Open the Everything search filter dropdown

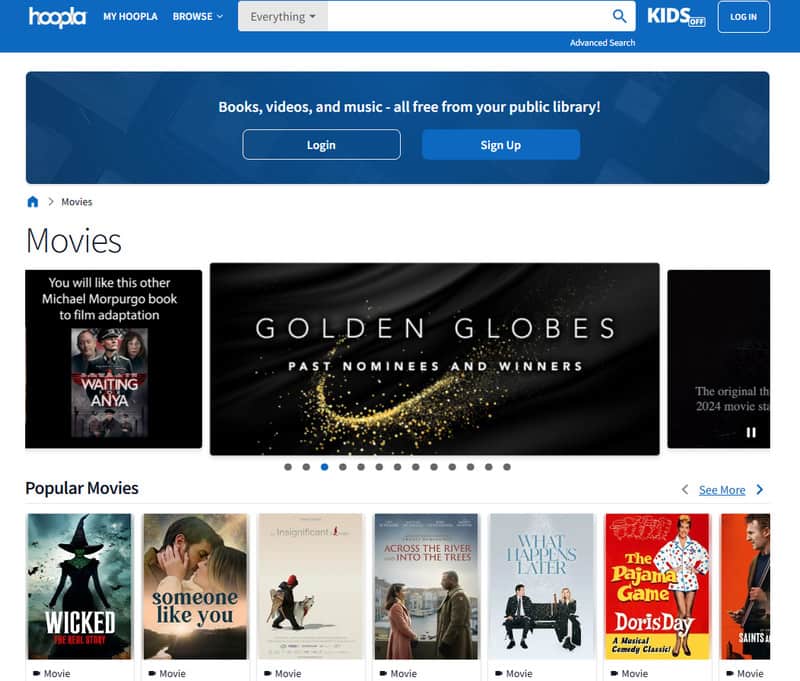point(282,17)
